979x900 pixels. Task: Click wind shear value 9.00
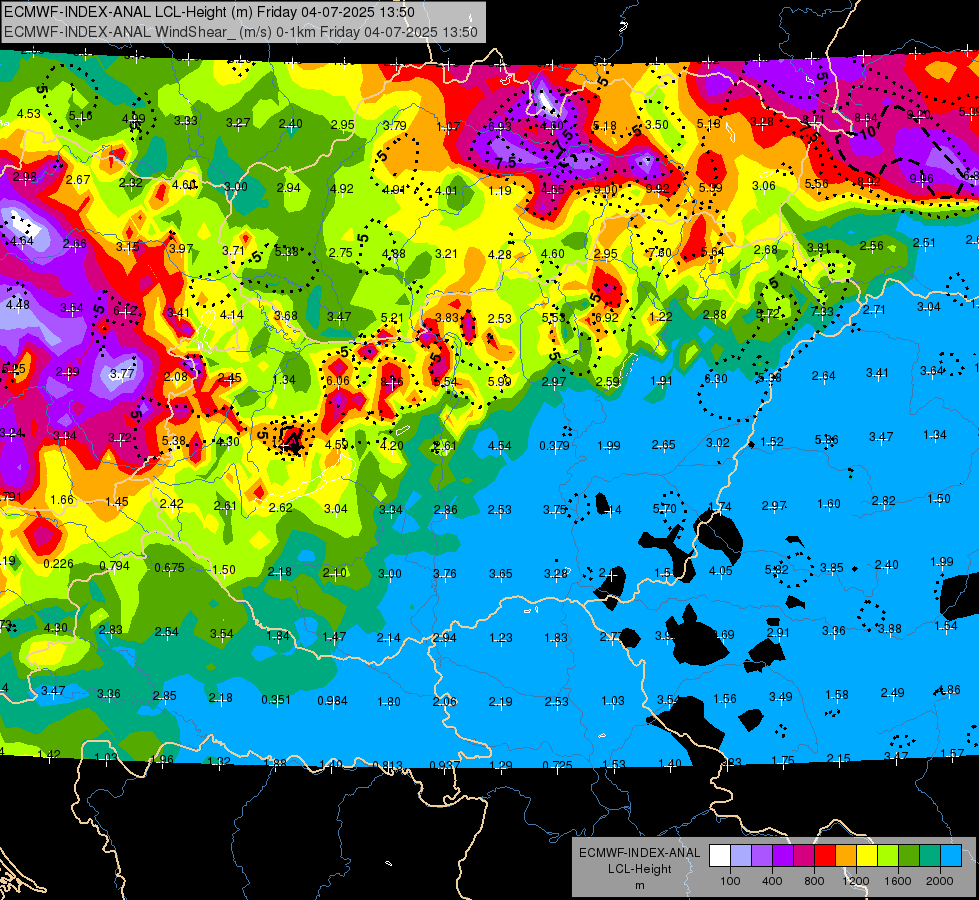pos(605,190)
